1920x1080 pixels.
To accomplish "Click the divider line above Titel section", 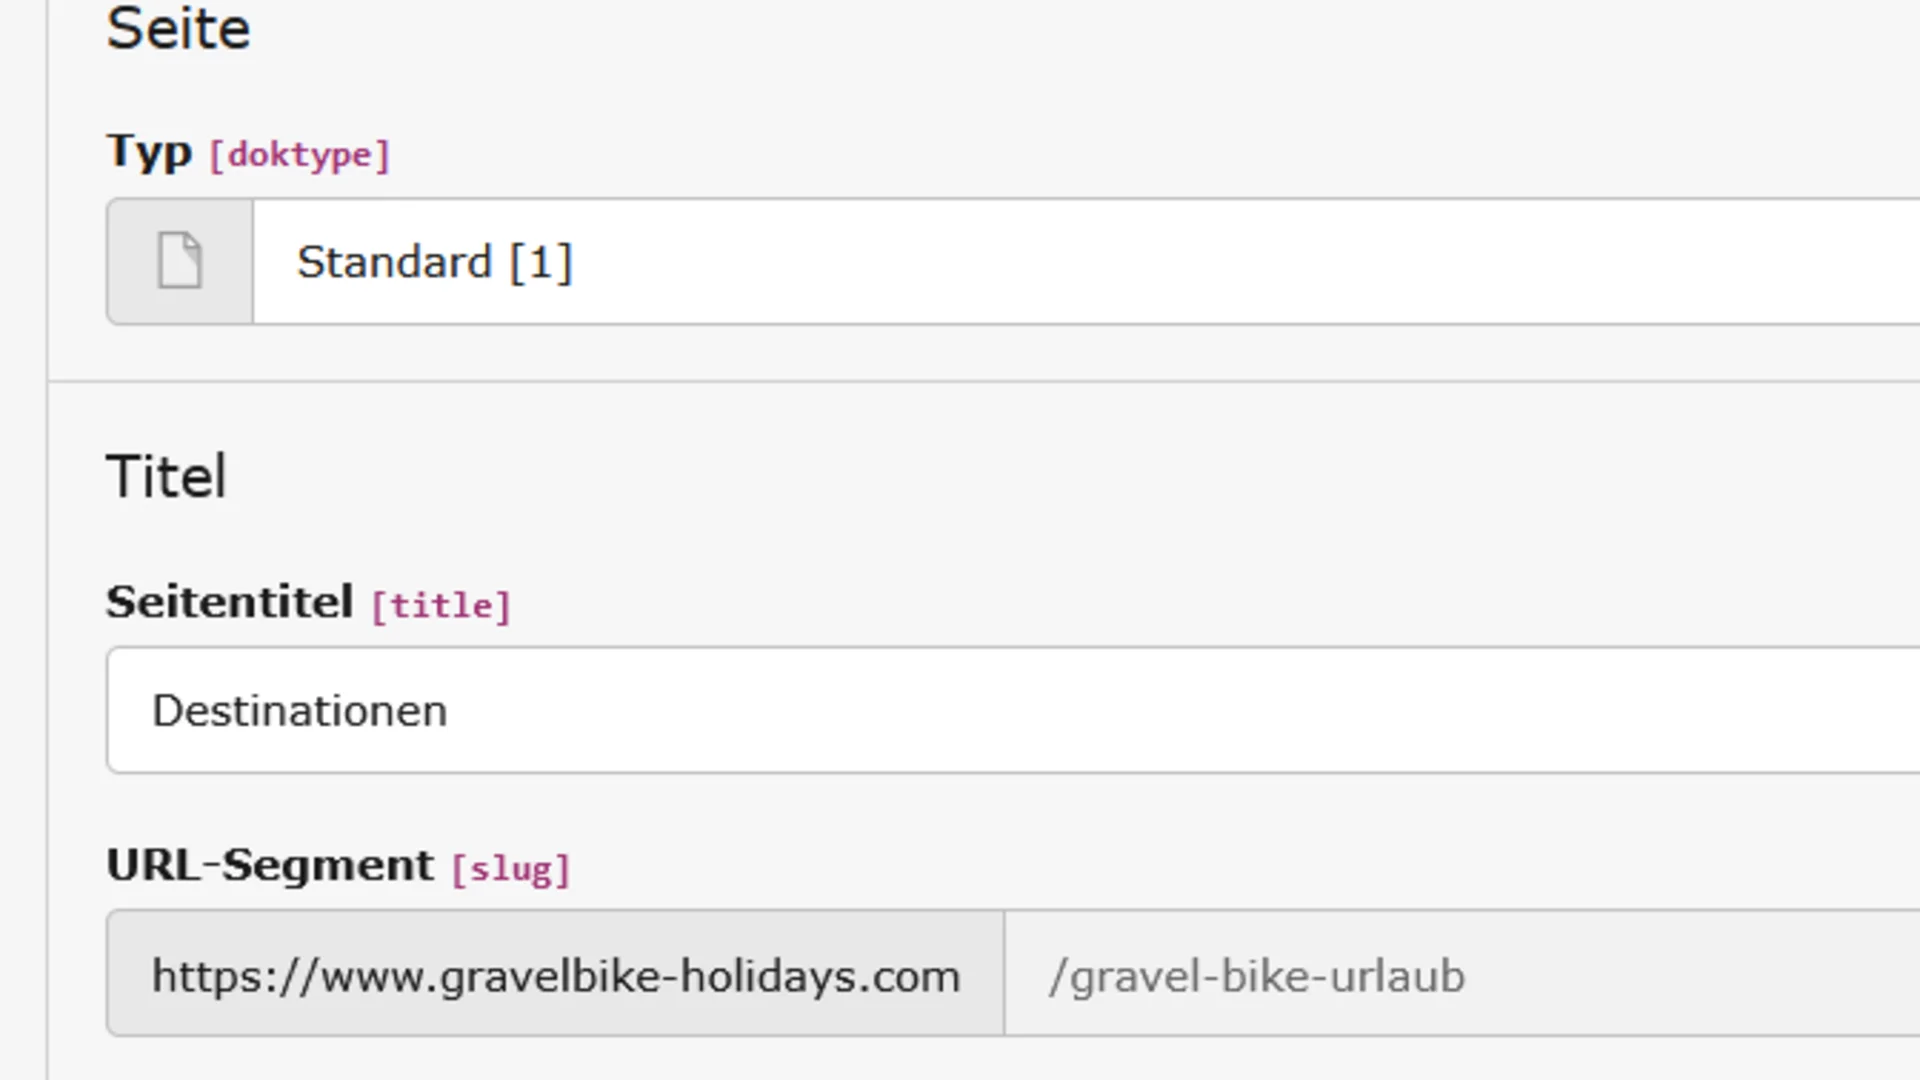I will coord(984,381).
